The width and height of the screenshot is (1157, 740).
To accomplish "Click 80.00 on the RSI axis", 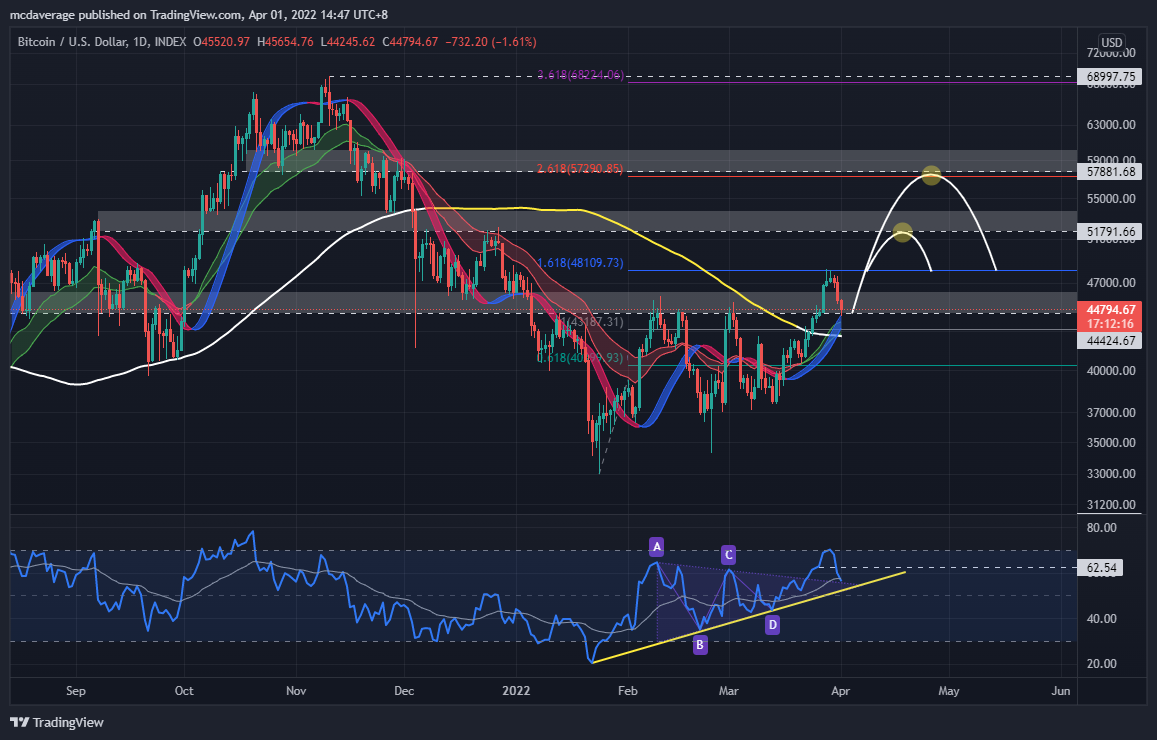I will [x=1102, y=528].
